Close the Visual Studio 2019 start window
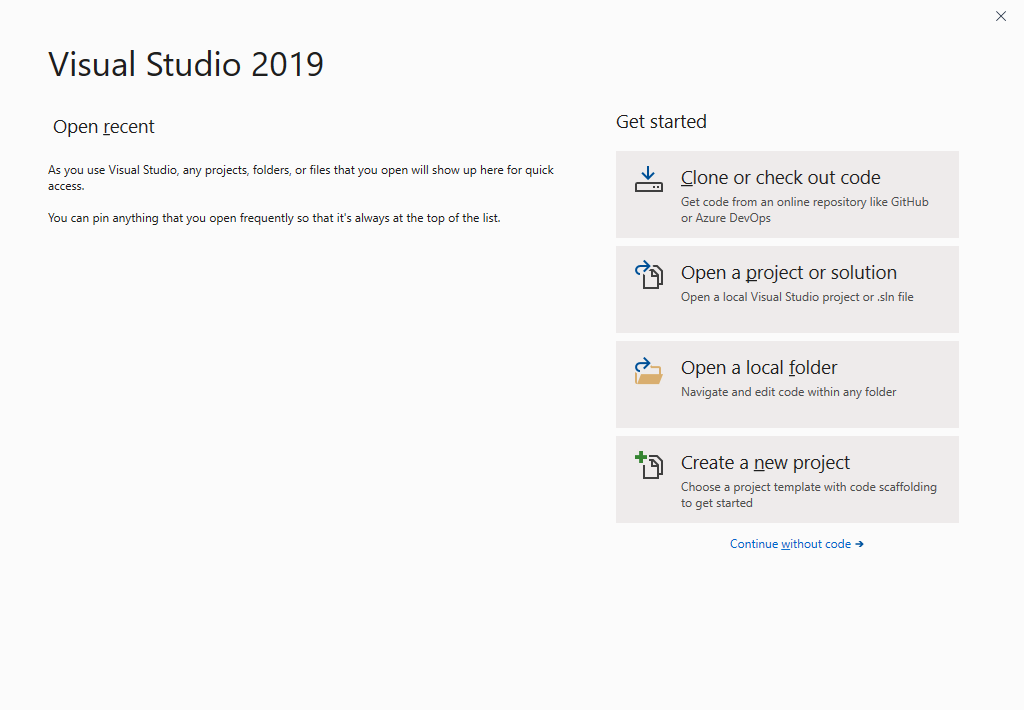This screenshot has width=1024, height=710. (1000, 16)
